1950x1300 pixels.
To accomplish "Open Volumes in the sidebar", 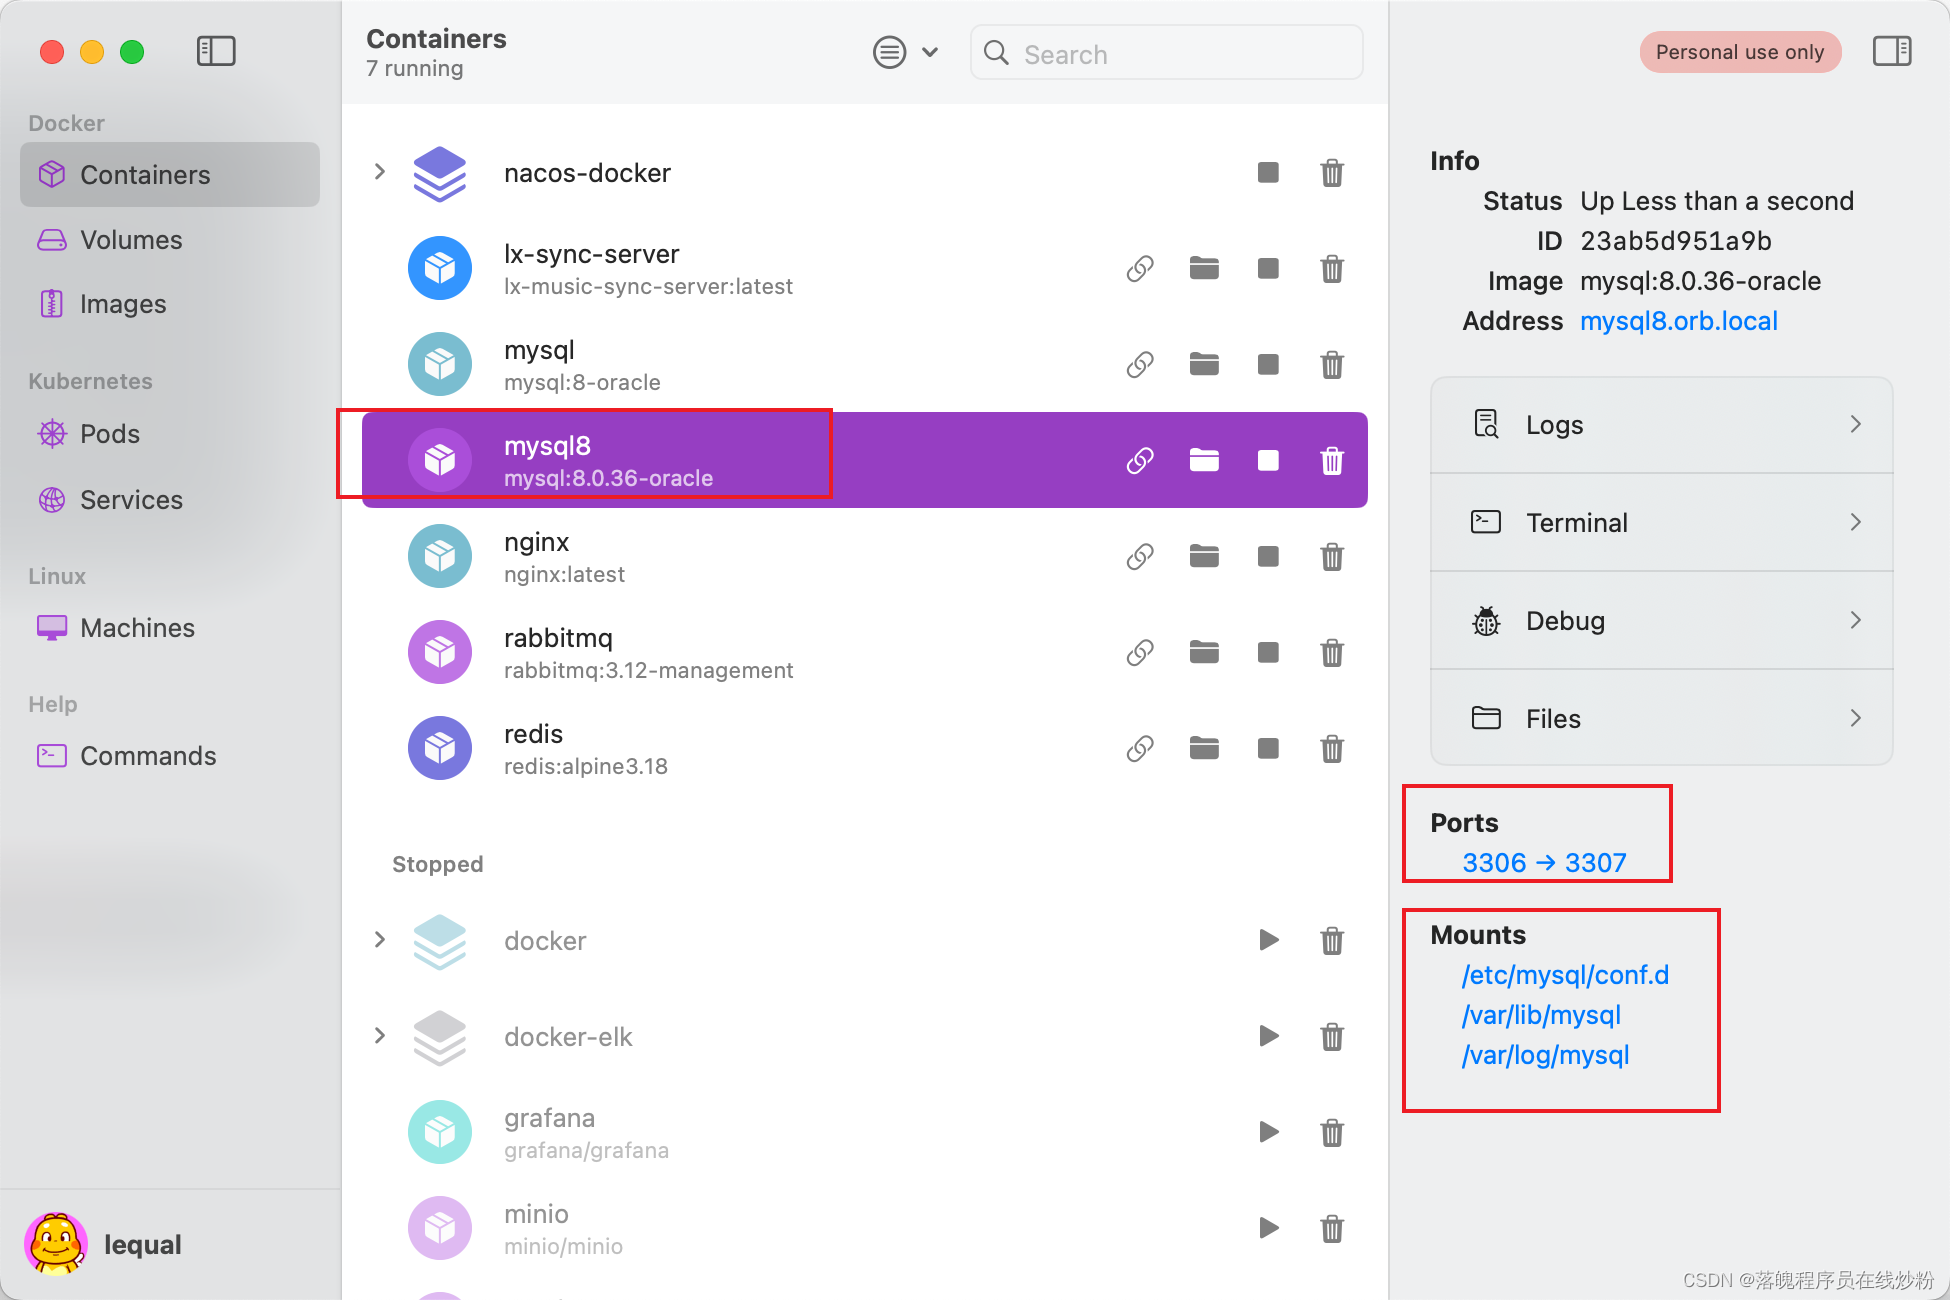I will point(170,240).
